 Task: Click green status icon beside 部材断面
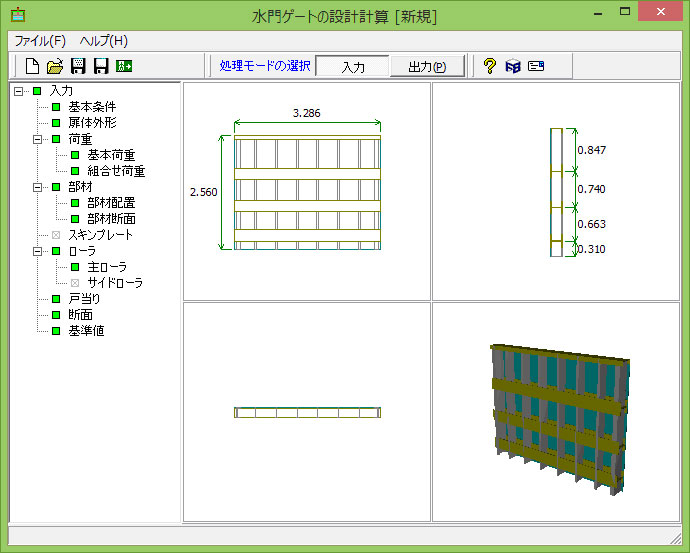pos(75,219)
